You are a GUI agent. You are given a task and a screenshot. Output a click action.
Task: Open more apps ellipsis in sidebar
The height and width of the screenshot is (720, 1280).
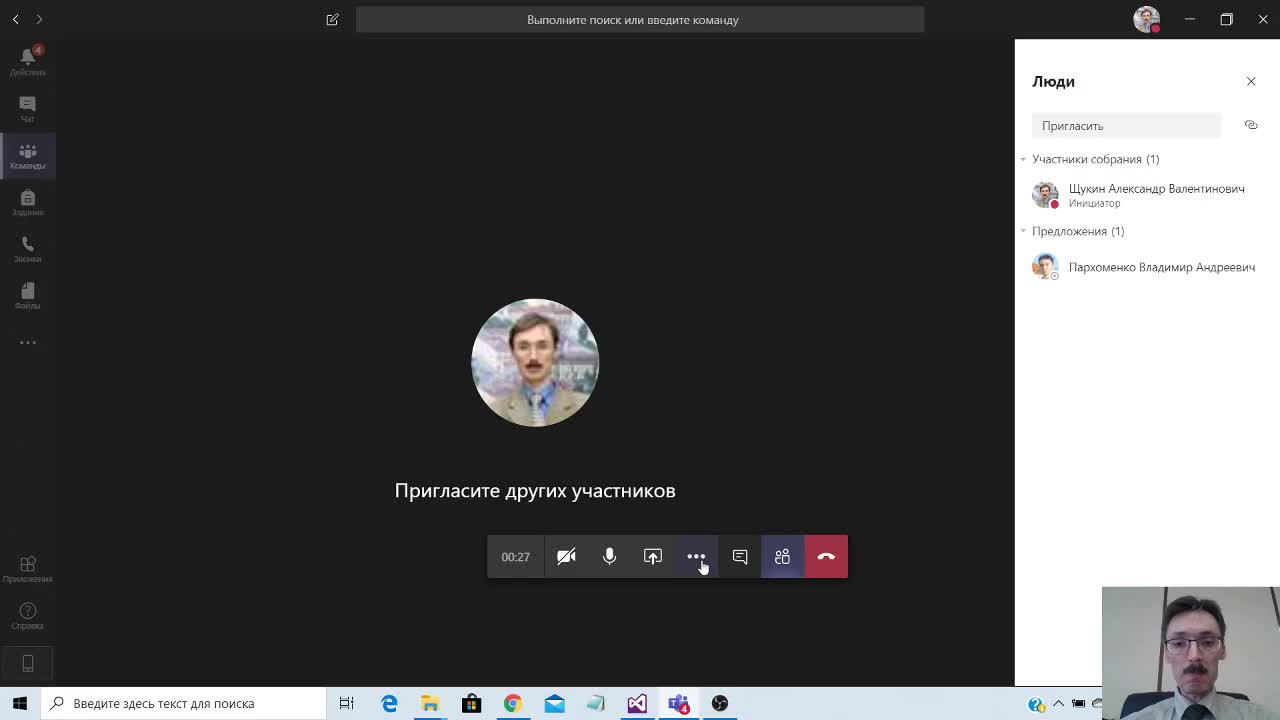coord(27,342)
